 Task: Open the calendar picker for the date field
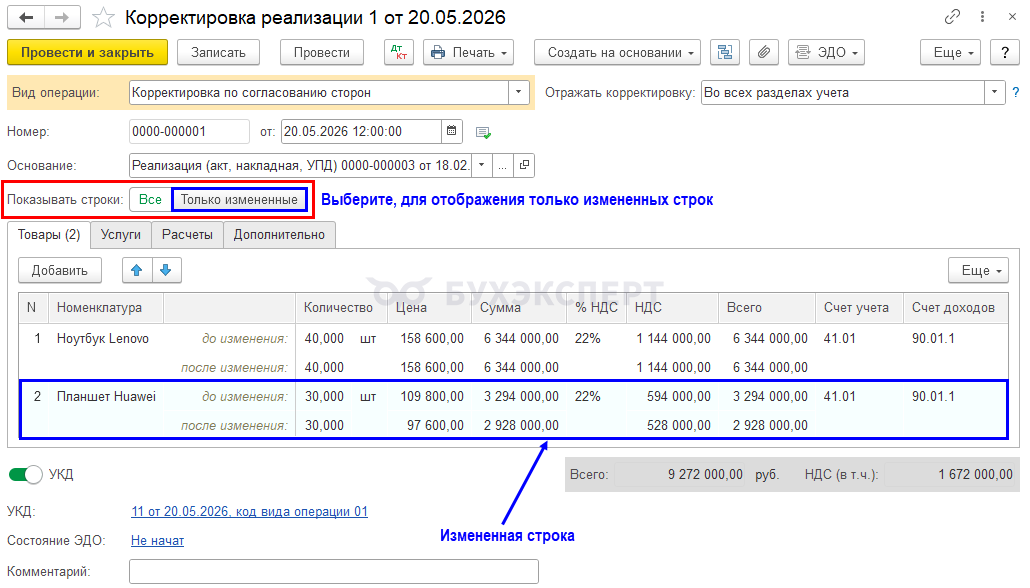(x=452, y=131)
